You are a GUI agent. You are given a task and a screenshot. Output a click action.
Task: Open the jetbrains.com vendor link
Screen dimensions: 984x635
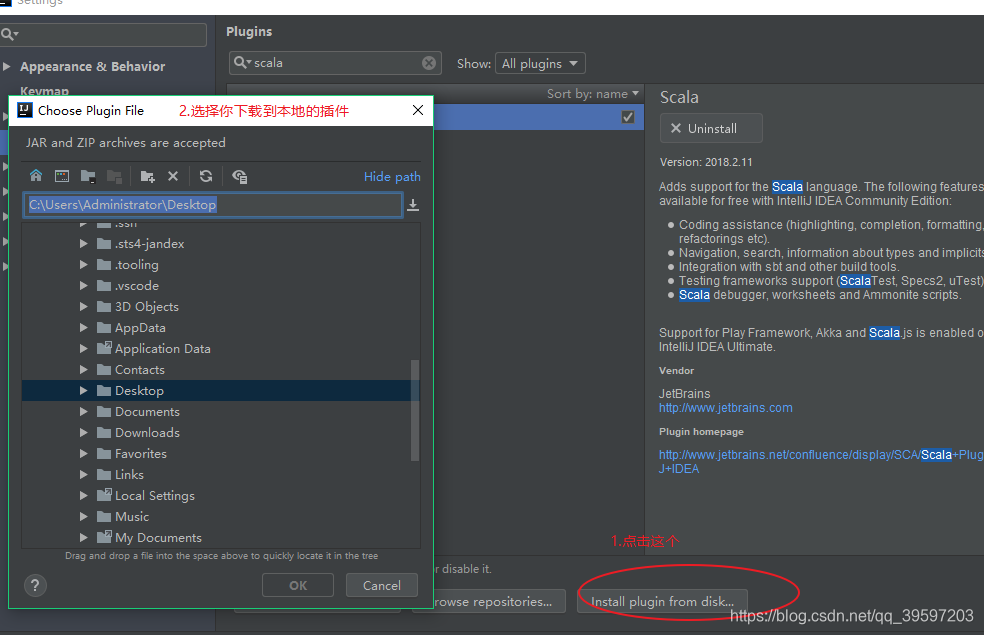pos(725,408)
